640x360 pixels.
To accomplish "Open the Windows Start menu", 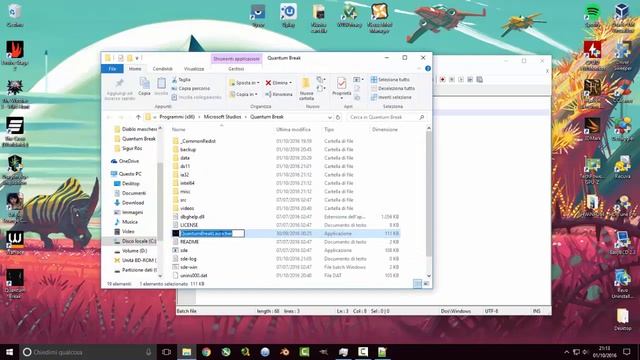I will coord(9,352).
